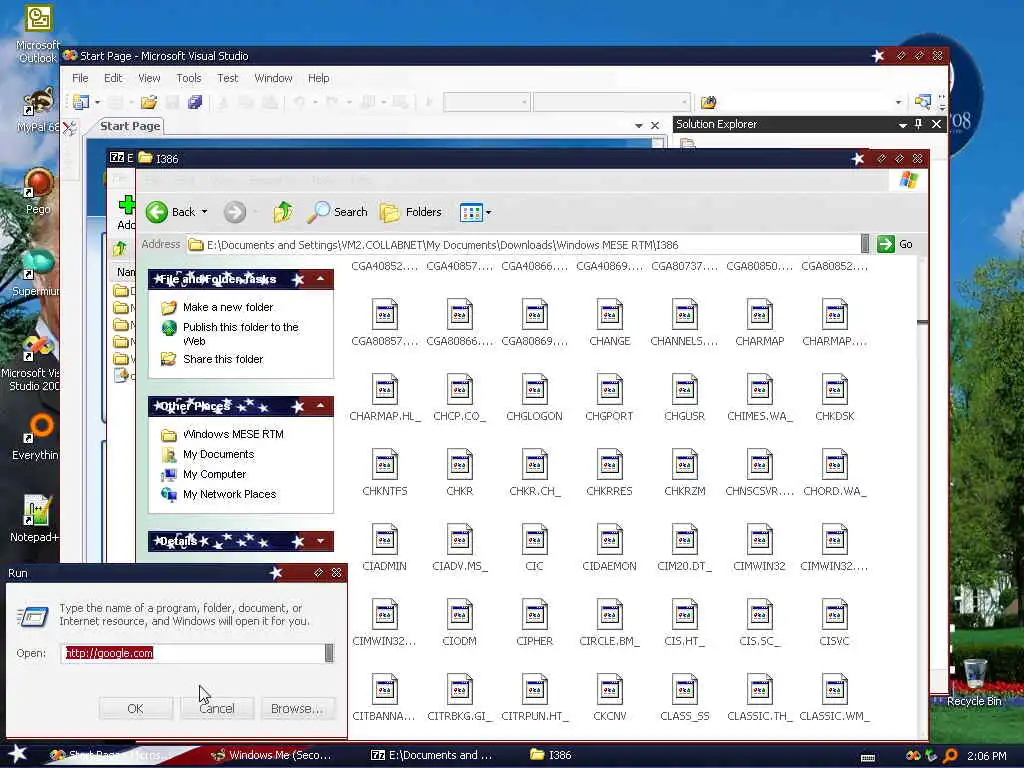Open the Back button history dropdown arrow
Viewport: 1024px width, 768px height.
[204, 212]
